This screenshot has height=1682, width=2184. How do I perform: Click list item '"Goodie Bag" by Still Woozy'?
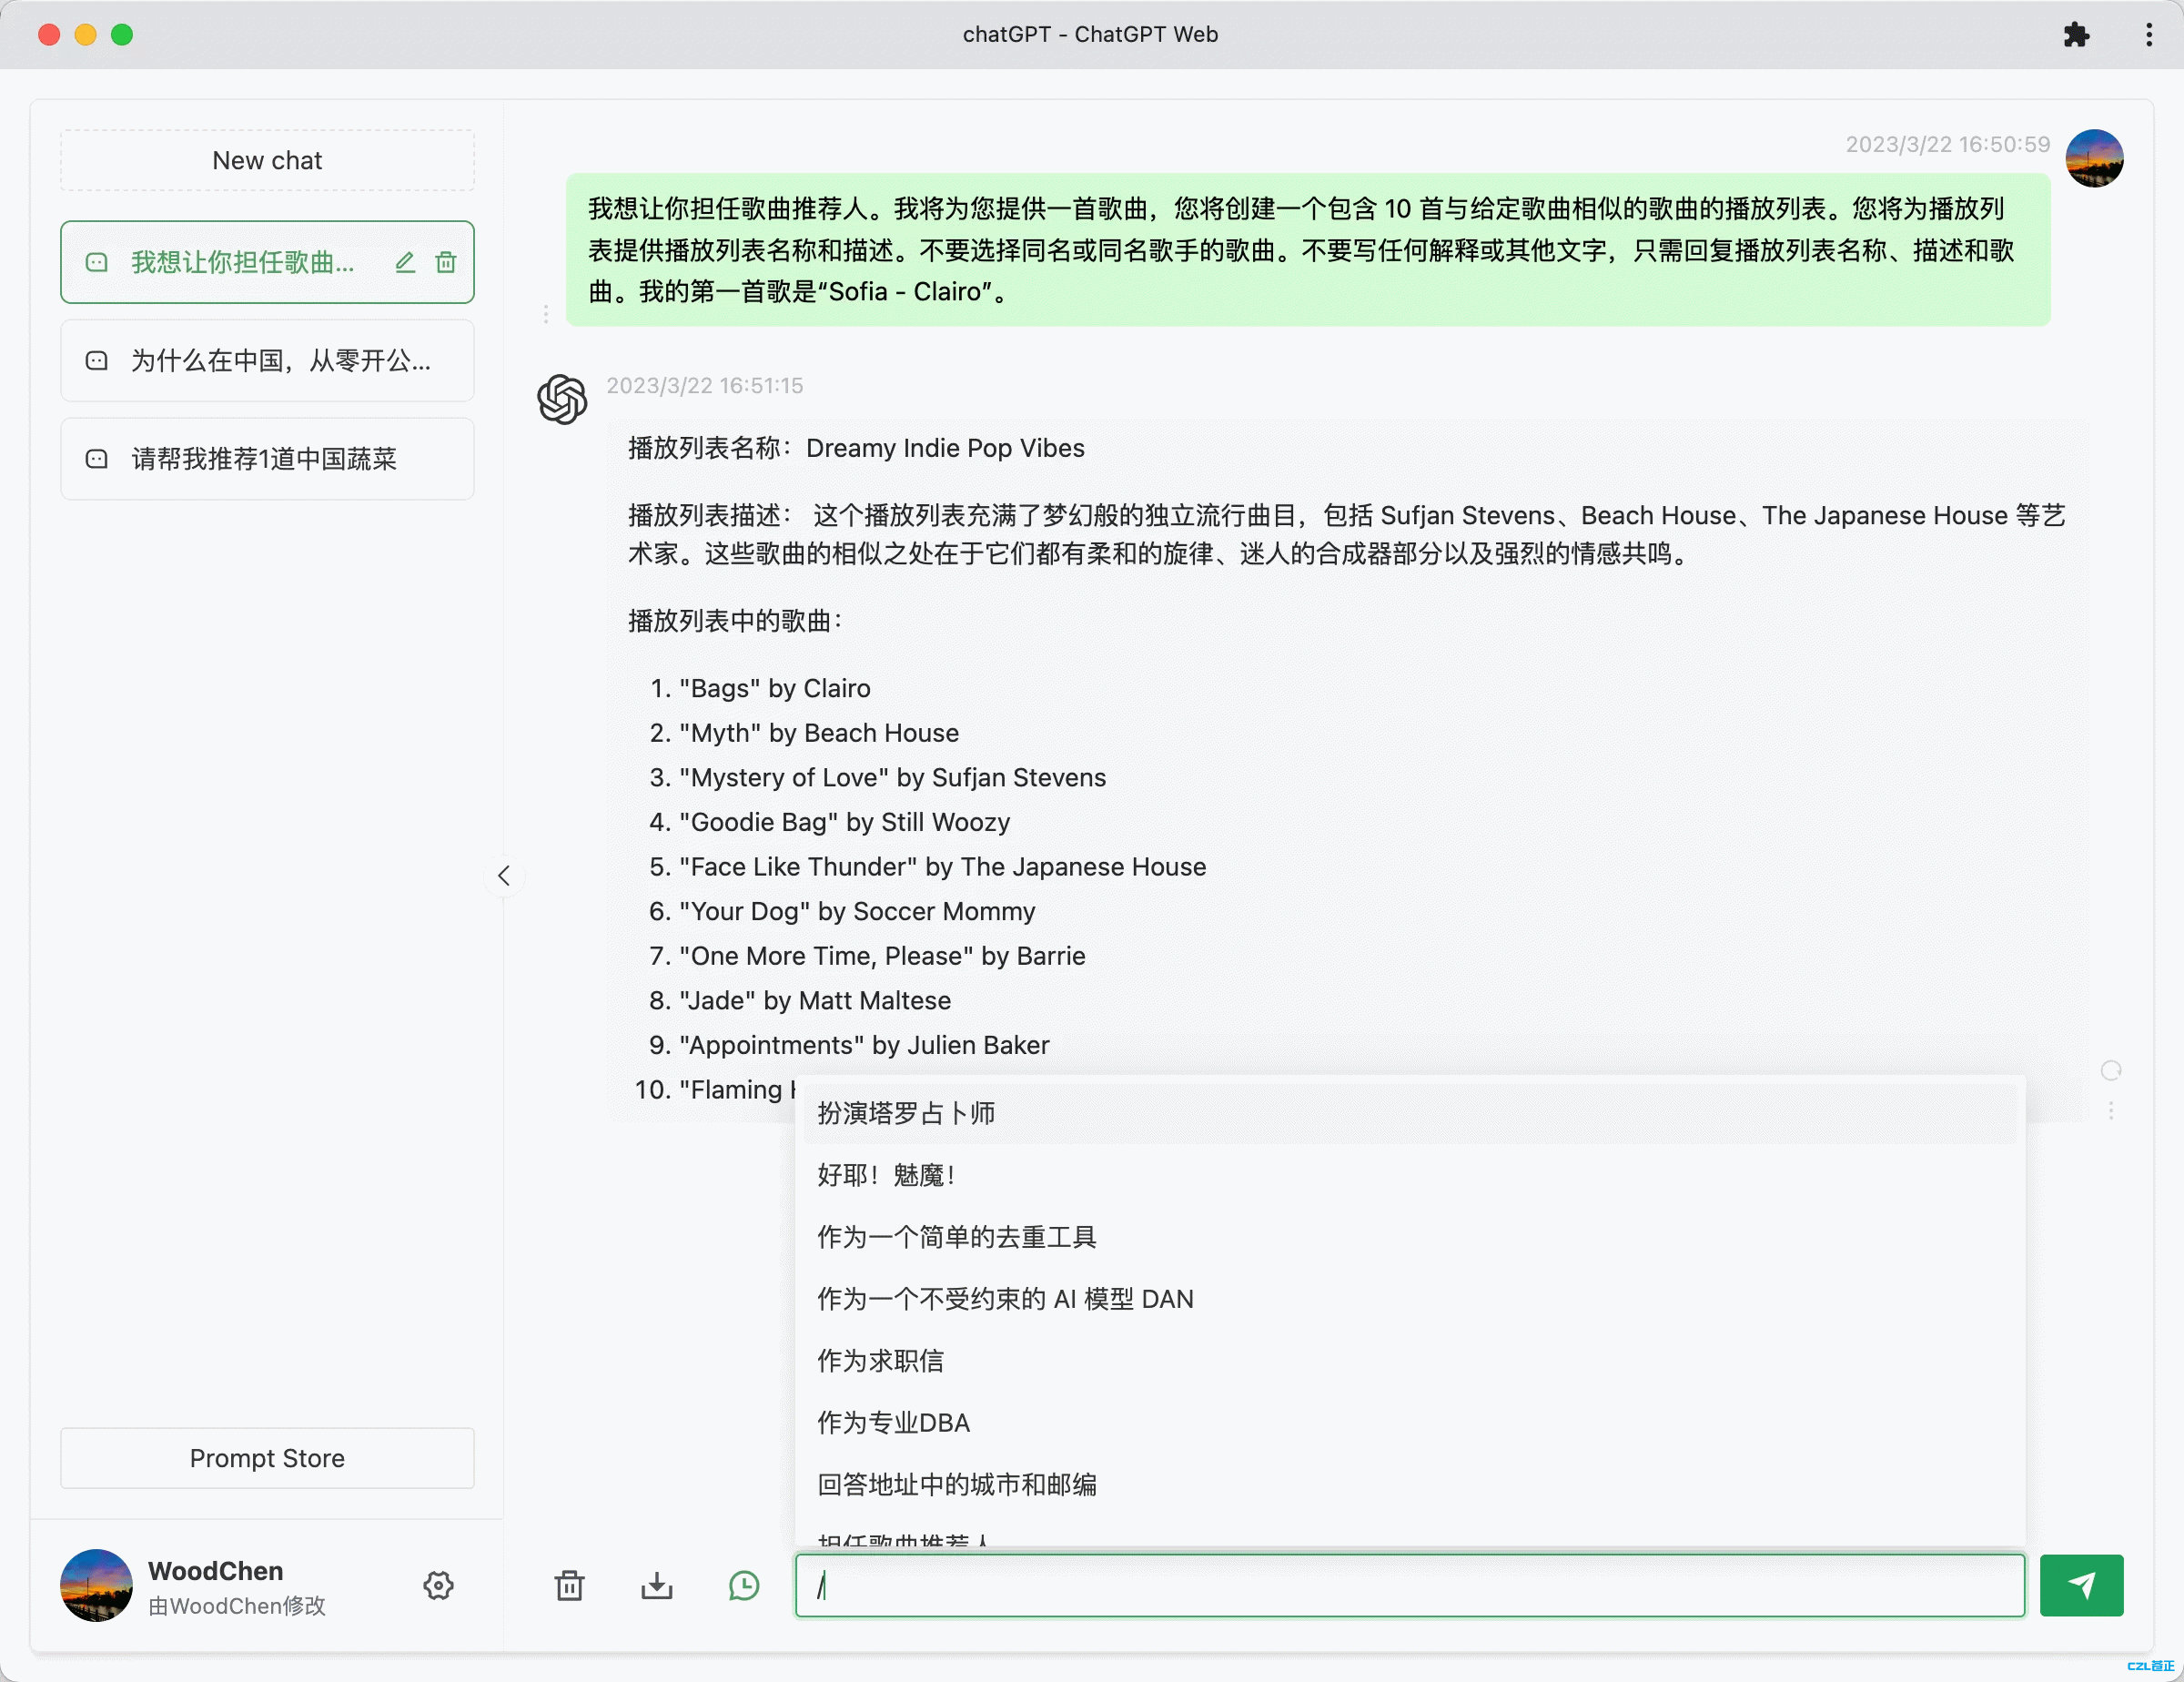click(845, 822)
